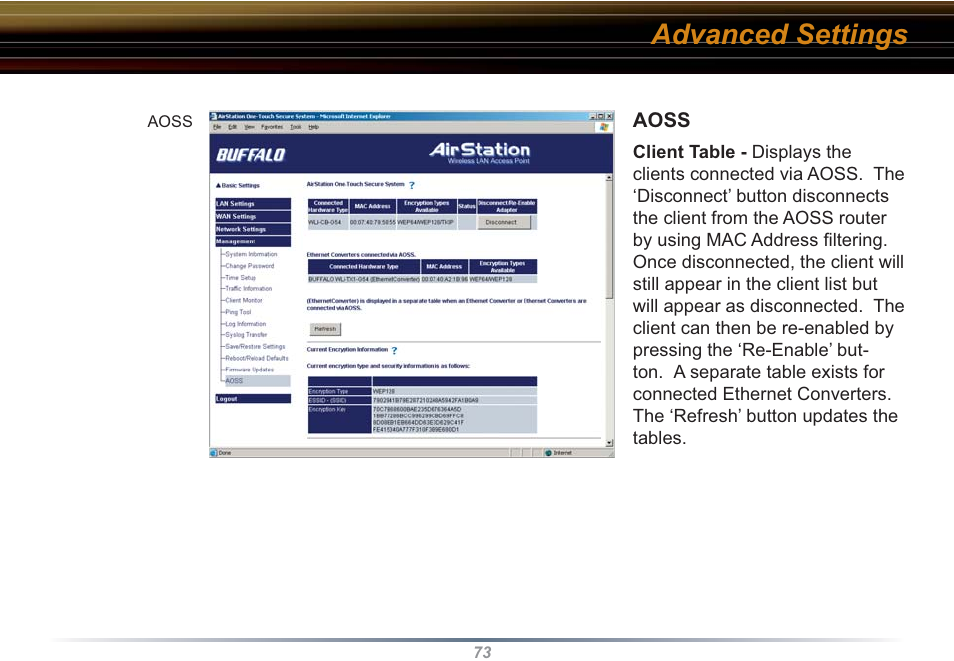Open Traffic Information in the Management tree
The height and width of the screenshot is (661, 954).
[x=249, y=289]
